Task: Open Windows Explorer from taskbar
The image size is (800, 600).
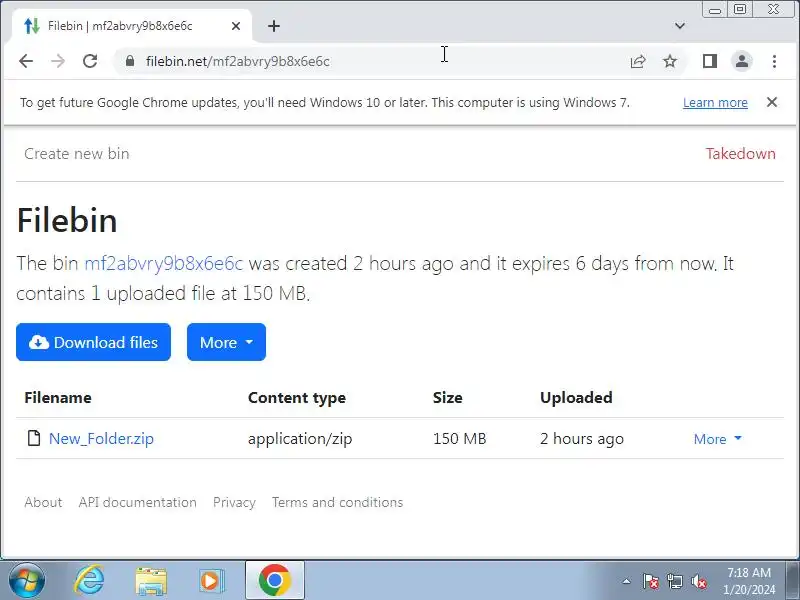Action: point(151,581)
